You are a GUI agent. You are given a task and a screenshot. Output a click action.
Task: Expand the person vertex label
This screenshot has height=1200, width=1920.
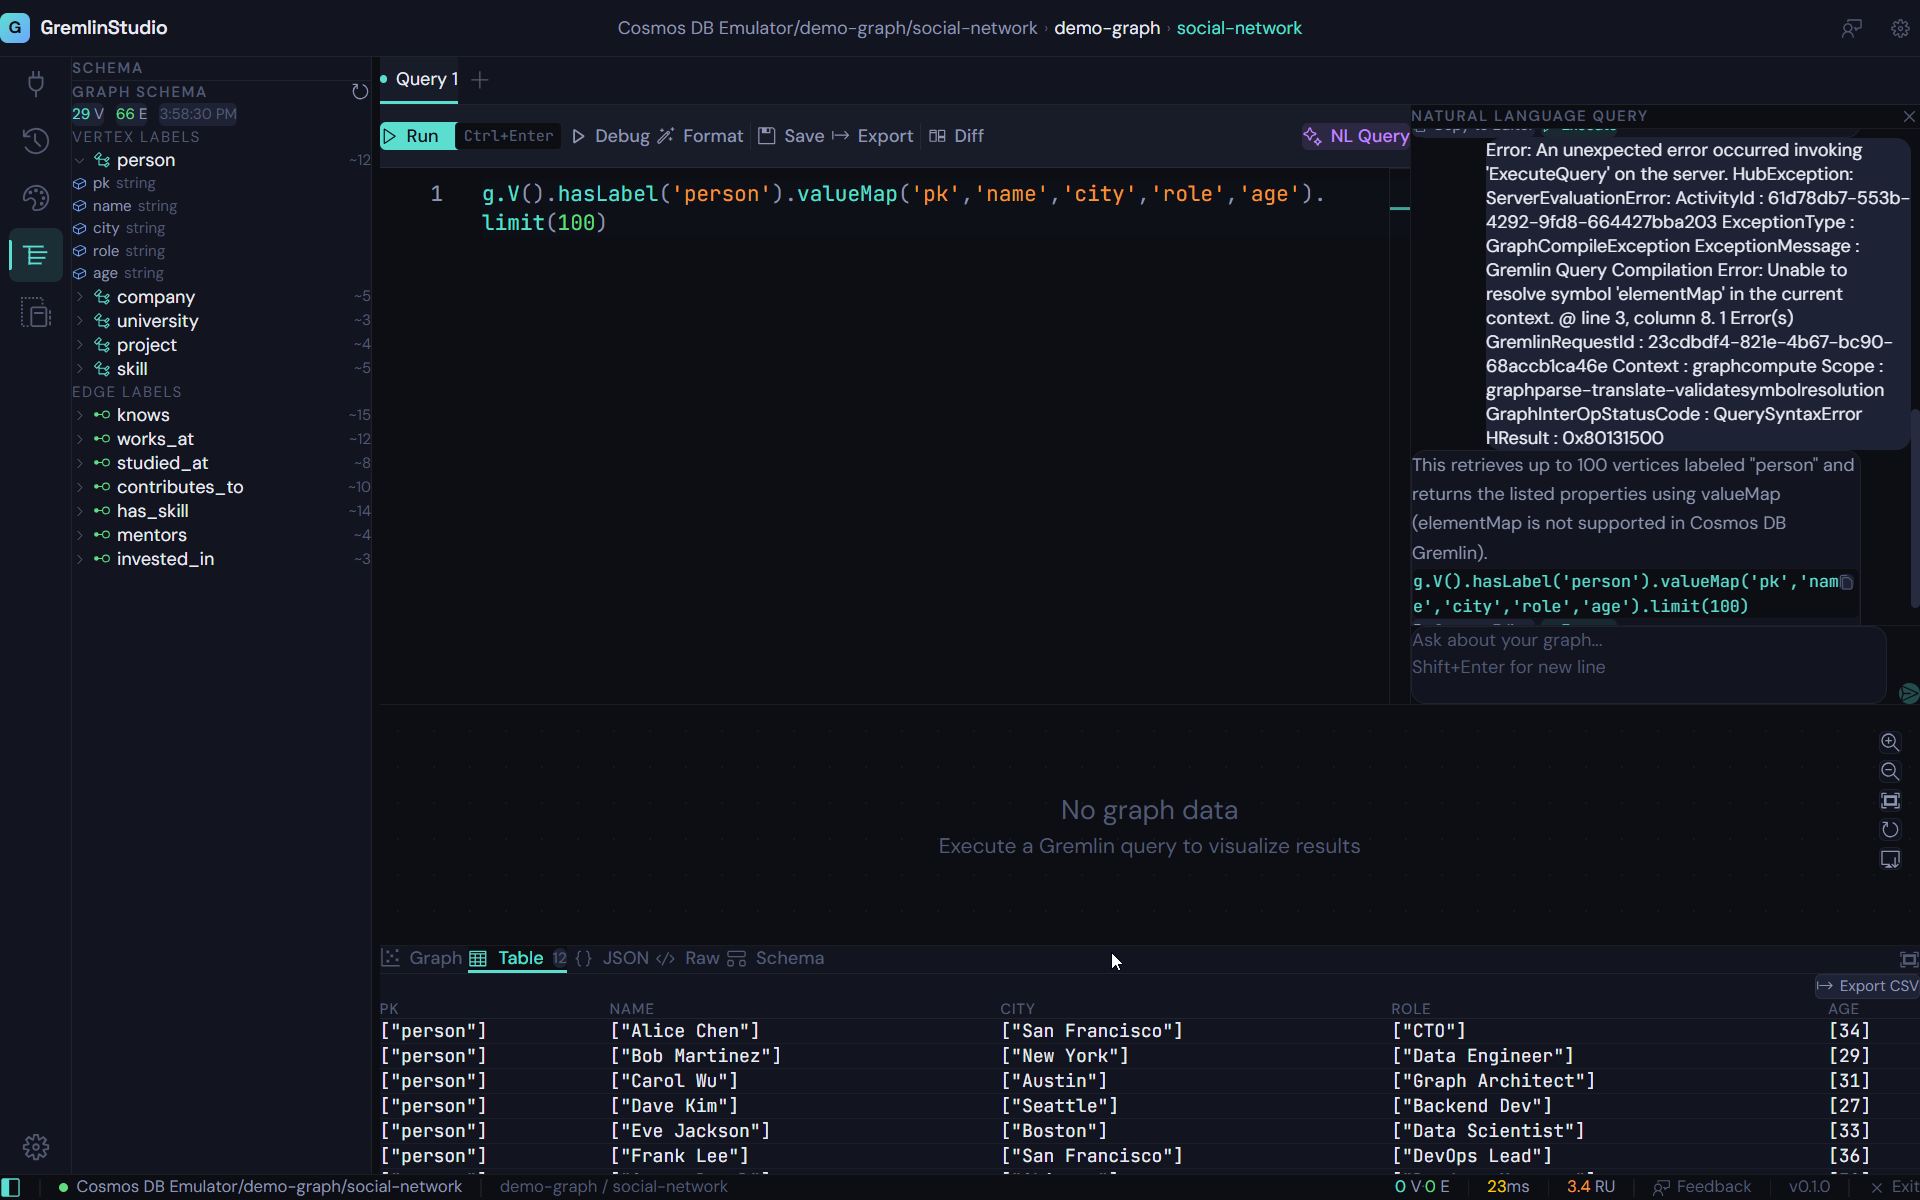80,160
